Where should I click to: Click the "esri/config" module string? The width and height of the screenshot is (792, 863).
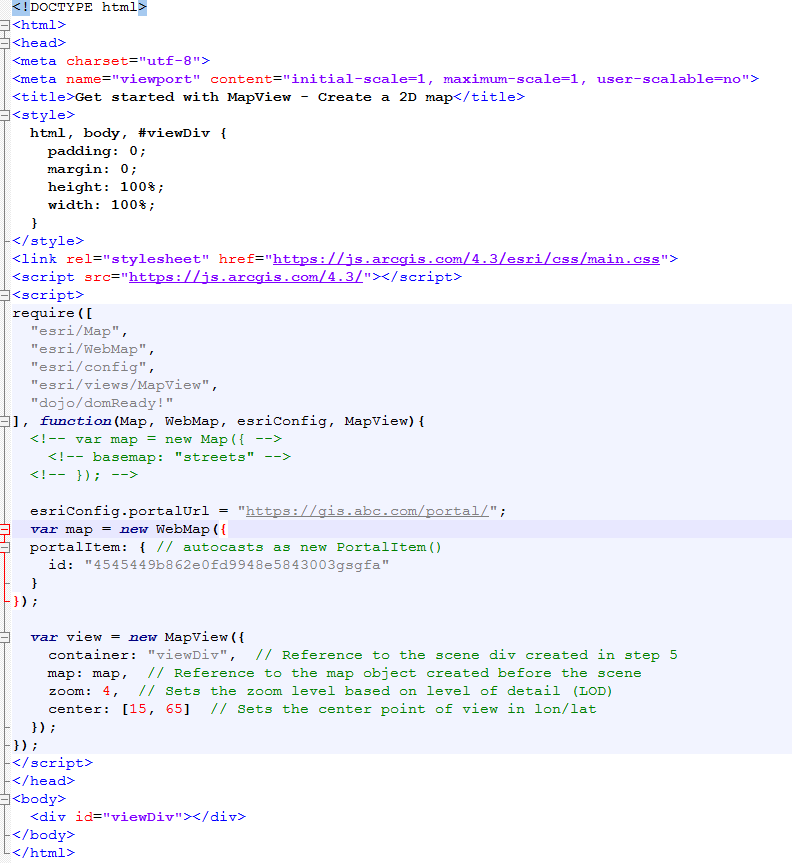tap(88, 367)
